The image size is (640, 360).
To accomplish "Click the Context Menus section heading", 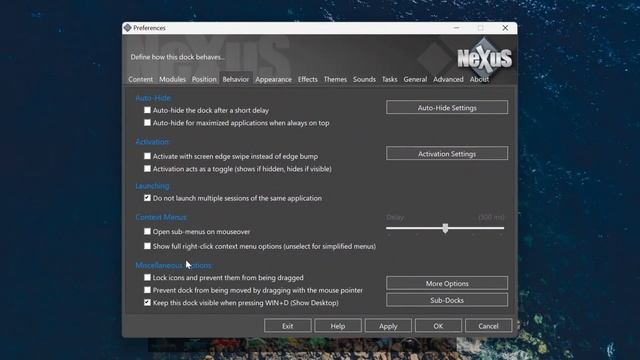I will (x=161, y=217).
